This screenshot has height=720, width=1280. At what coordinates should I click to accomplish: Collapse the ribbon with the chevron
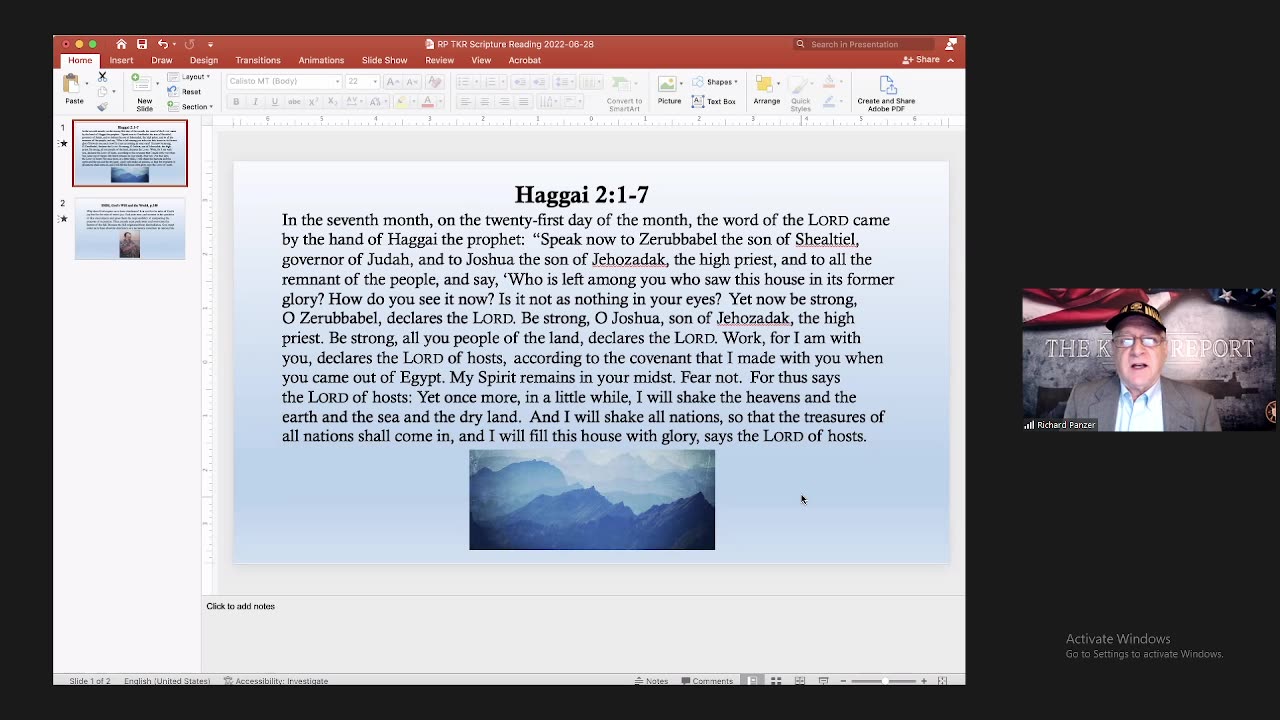click(950, 60)
